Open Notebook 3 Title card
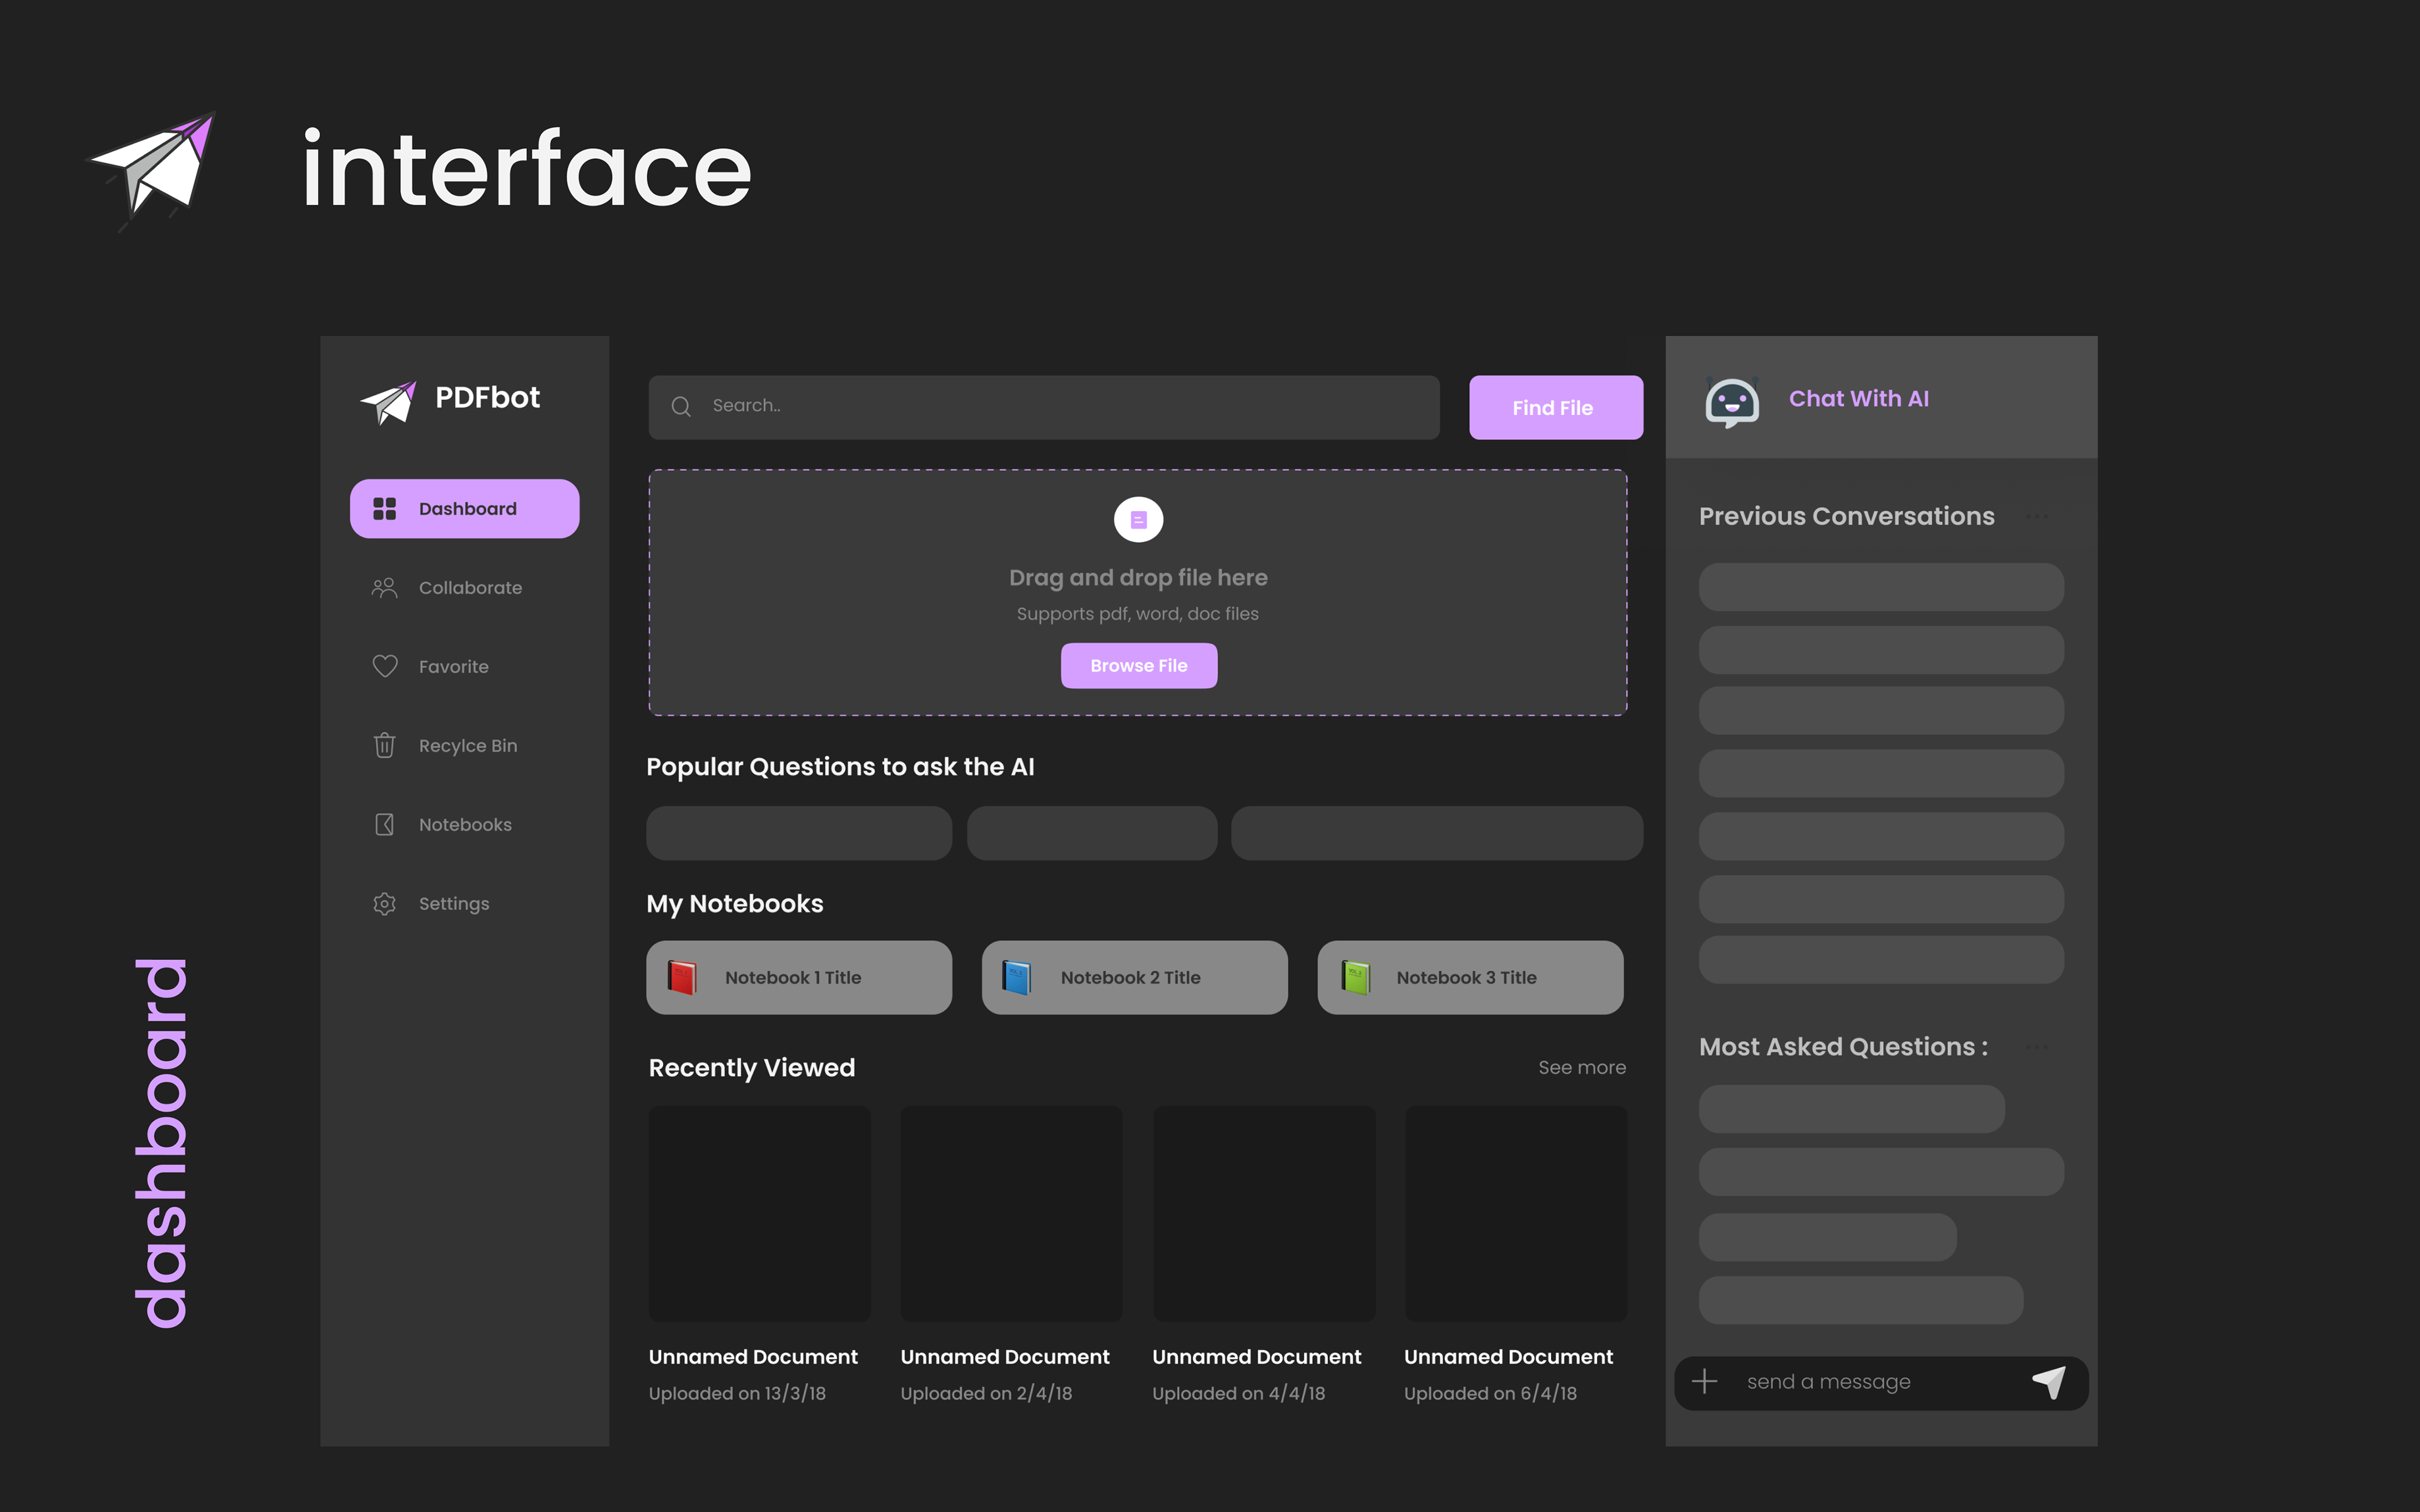 pyautogui.click(x=1470, y=977)
